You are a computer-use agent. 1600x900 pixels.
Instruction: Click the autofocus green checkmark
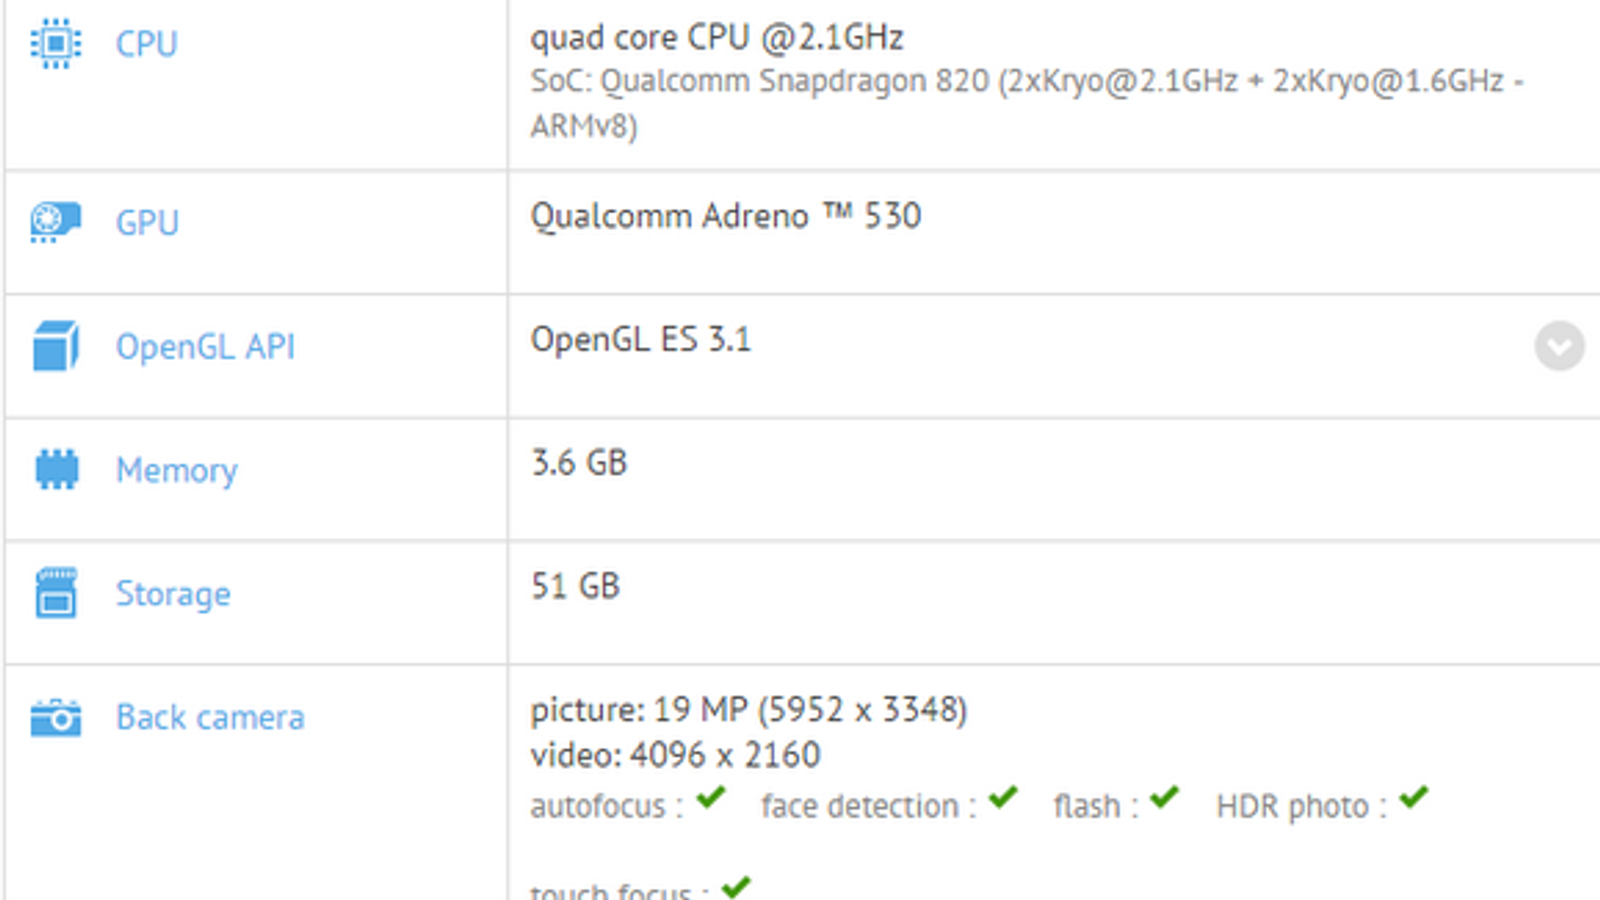[x=711, y=798]
